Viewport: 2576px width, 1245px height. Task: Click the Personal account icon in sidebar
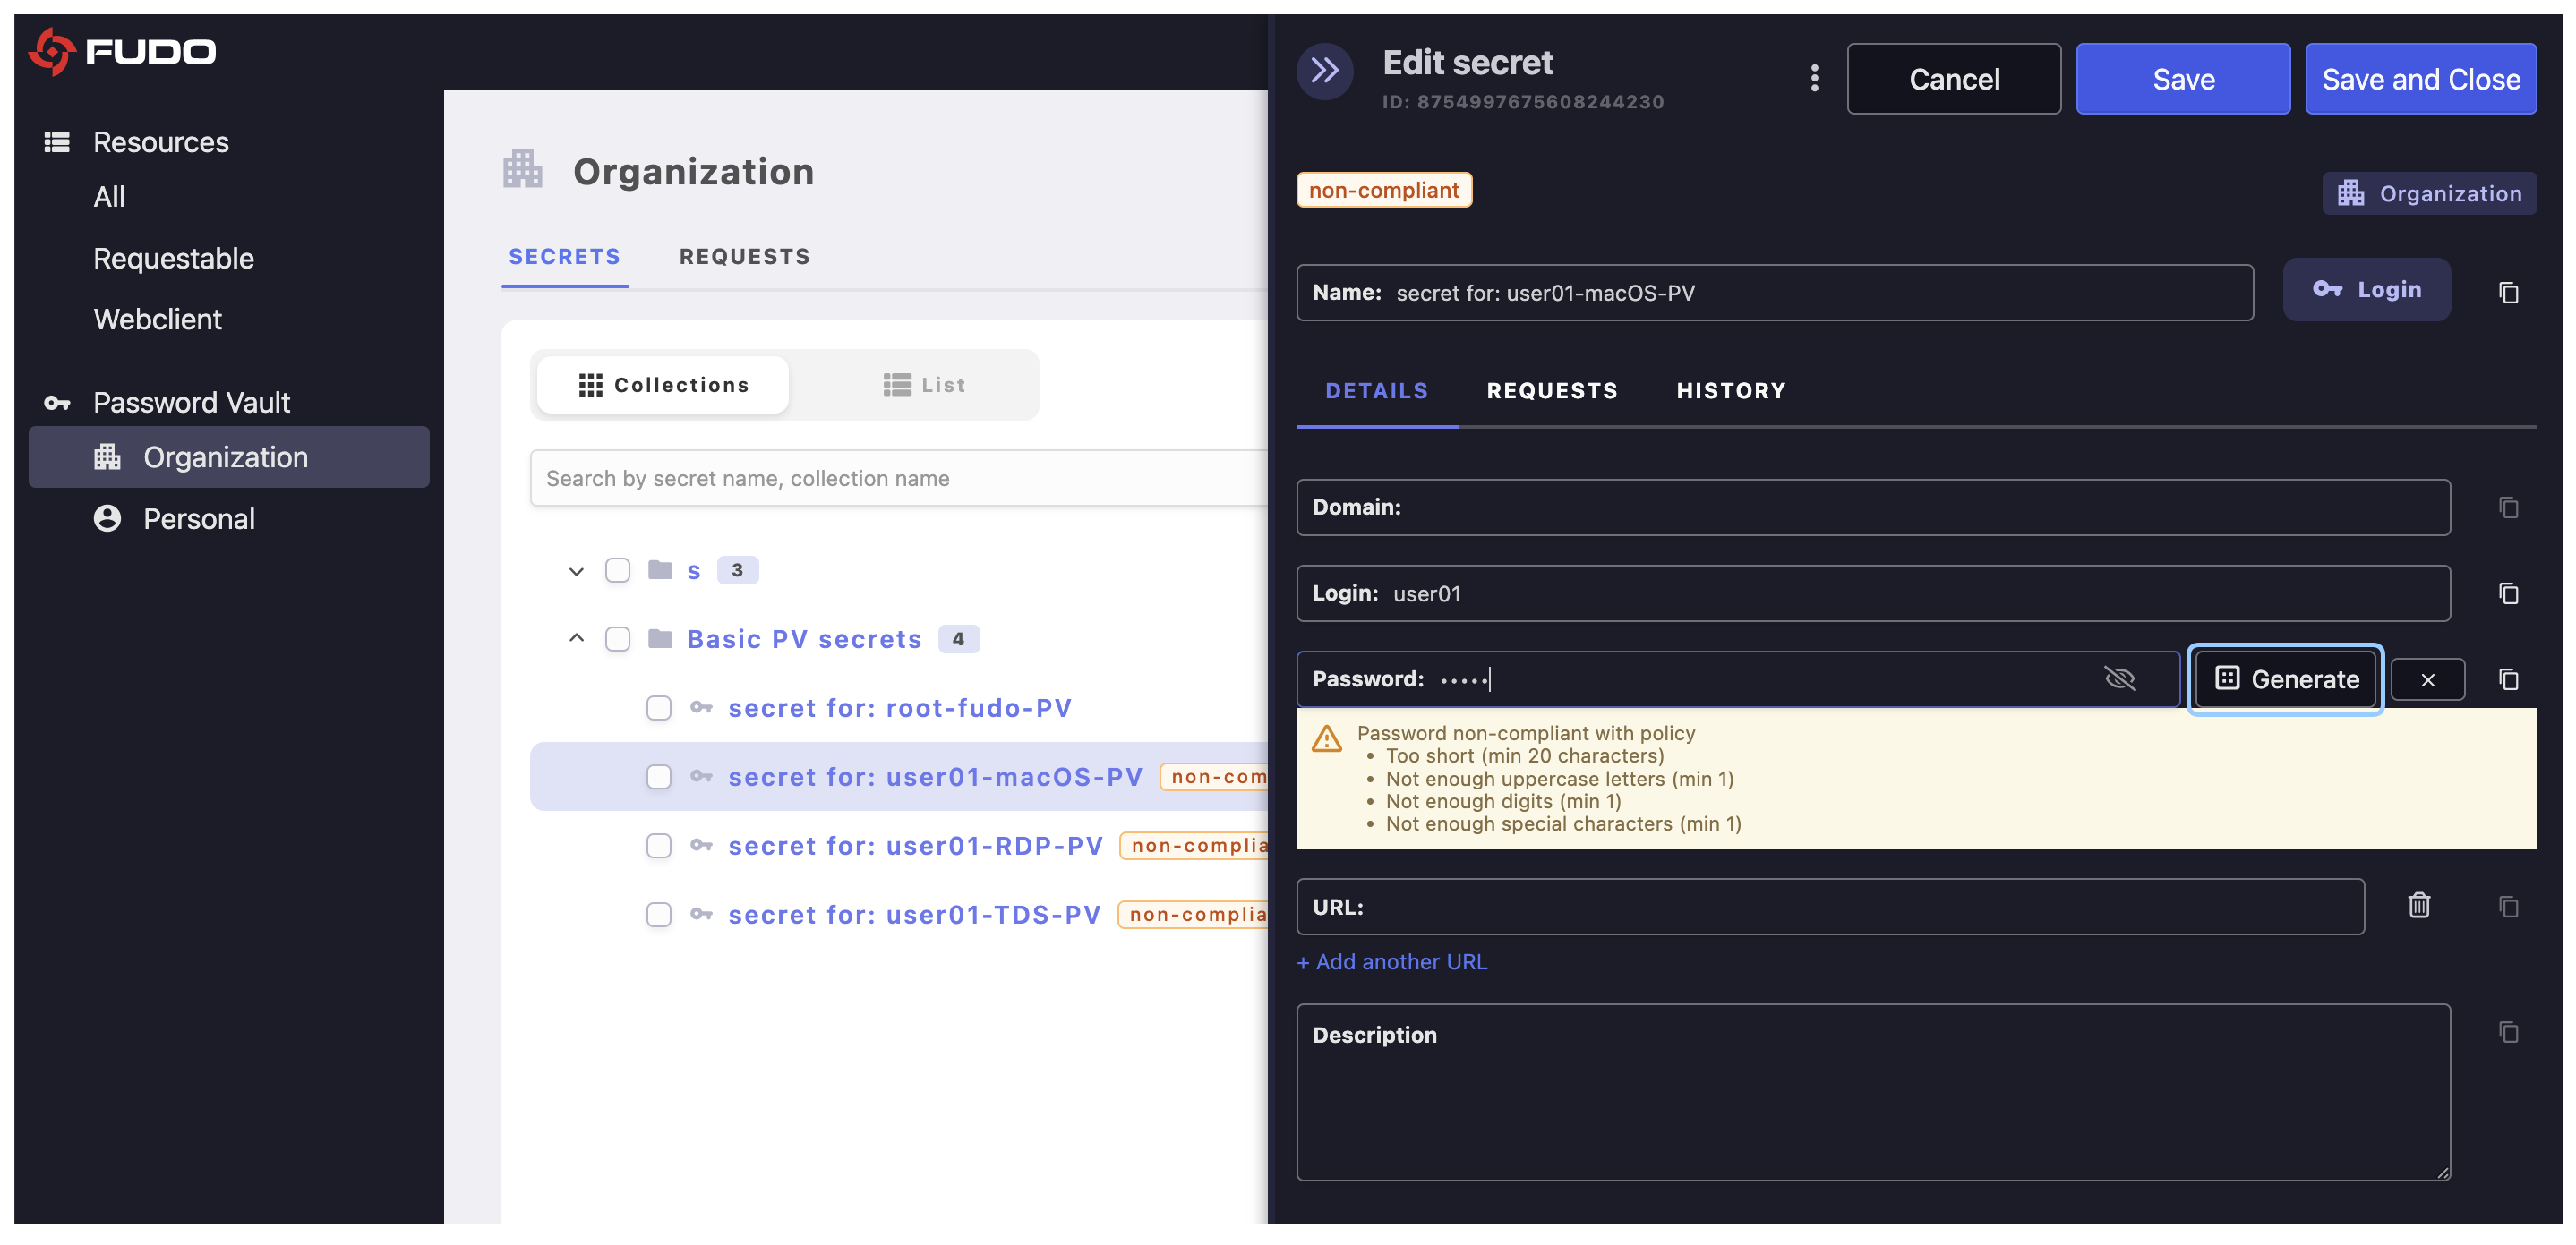[107, 518]
